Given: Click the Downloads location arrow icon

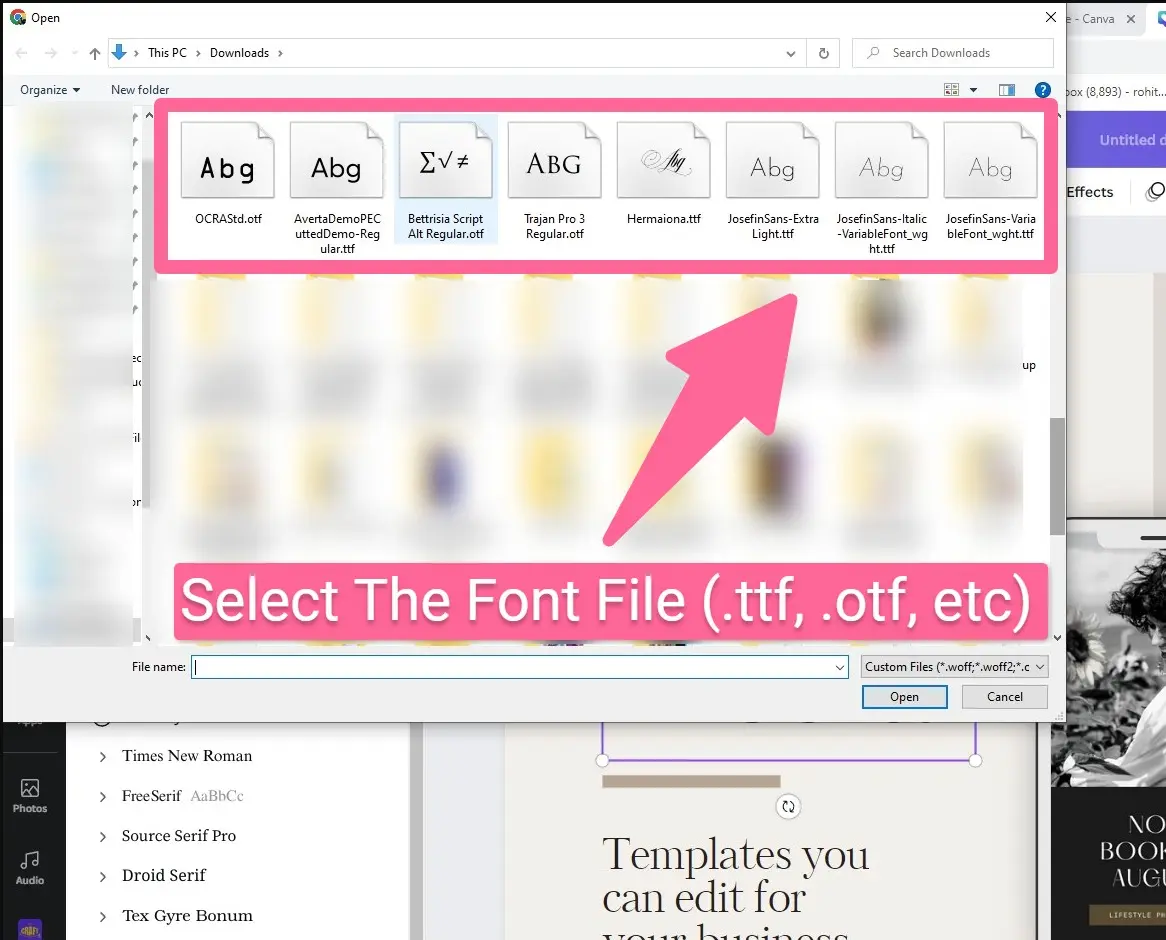Looking at the screenshot, I should 119,52.
